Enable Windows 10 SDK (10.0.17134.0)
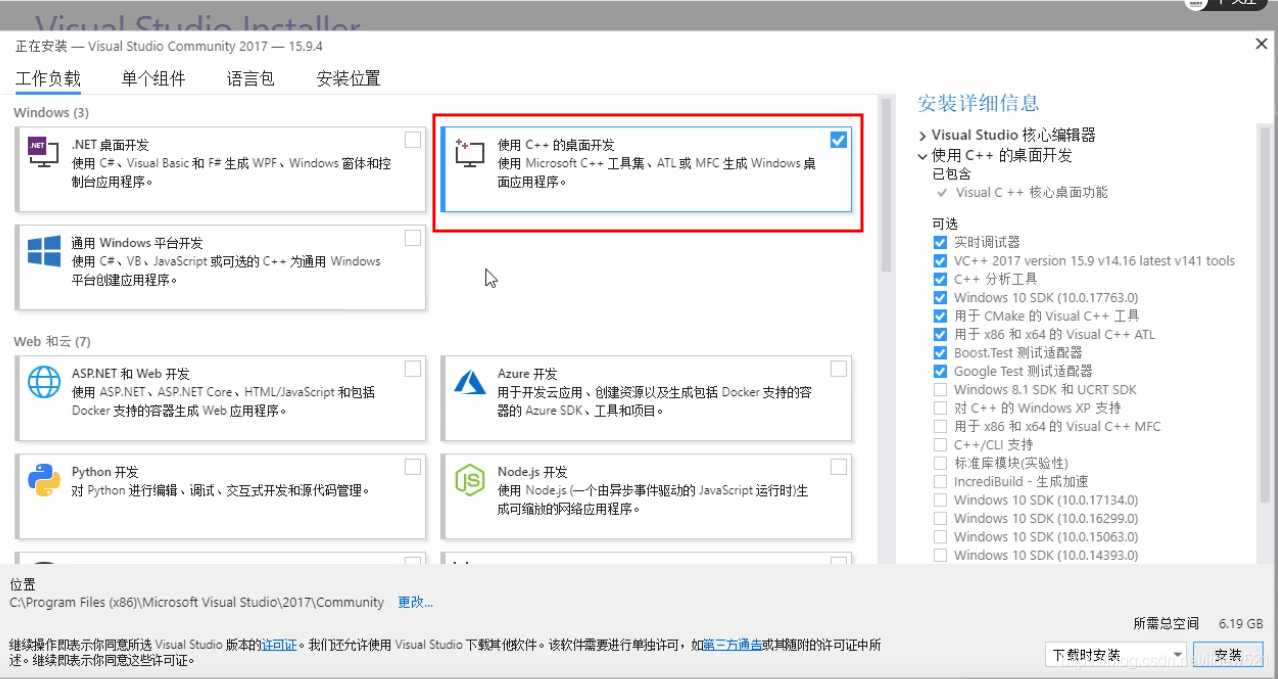The image size is (1278, 679). (x=940, y=500)
